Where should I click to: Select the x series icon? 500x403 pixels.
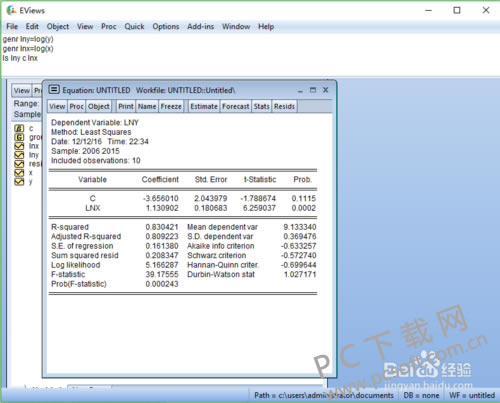tap(19, 173)
